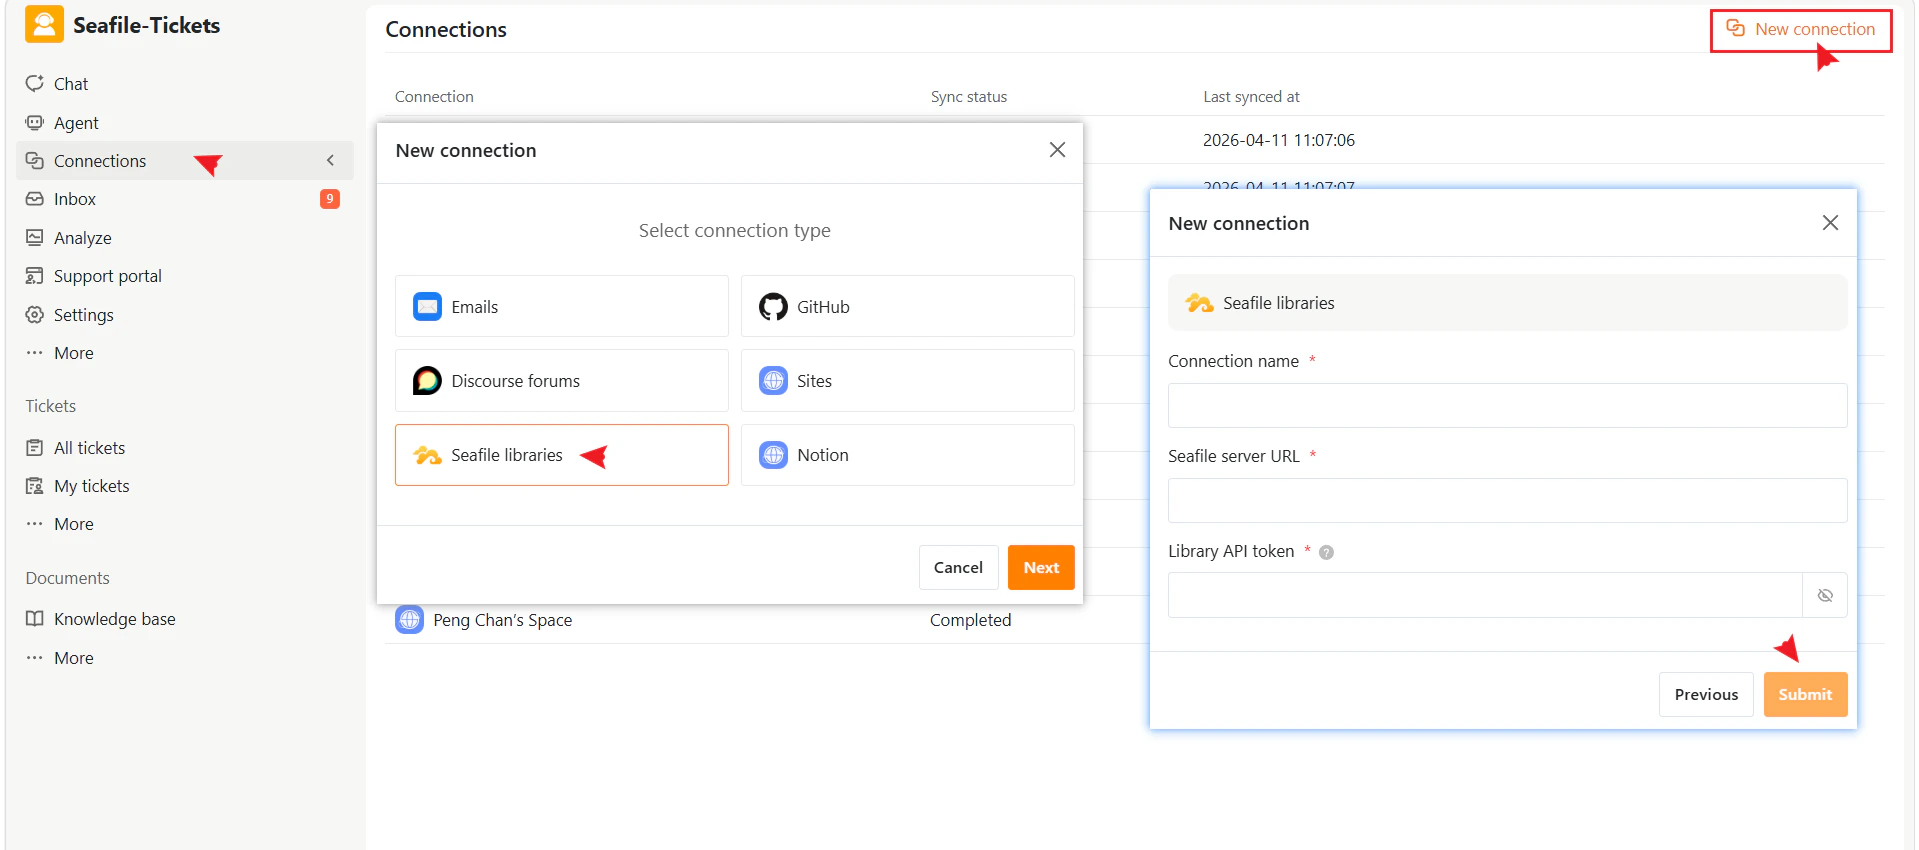Choose the Notion connection type
The height and width of the screenshot is (850, 1919).
click(x=908, y=455)
